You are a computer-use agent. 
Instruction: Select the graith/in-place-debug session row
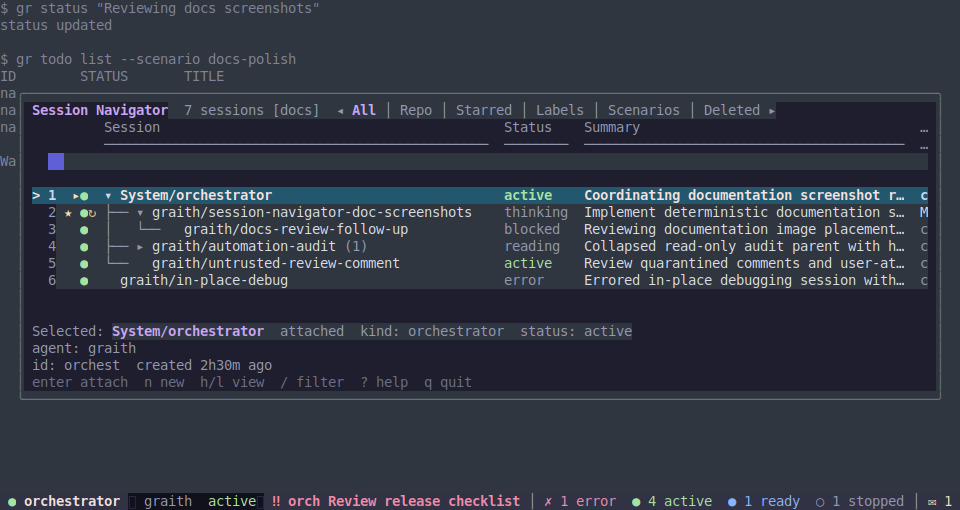tap(479, 281)
